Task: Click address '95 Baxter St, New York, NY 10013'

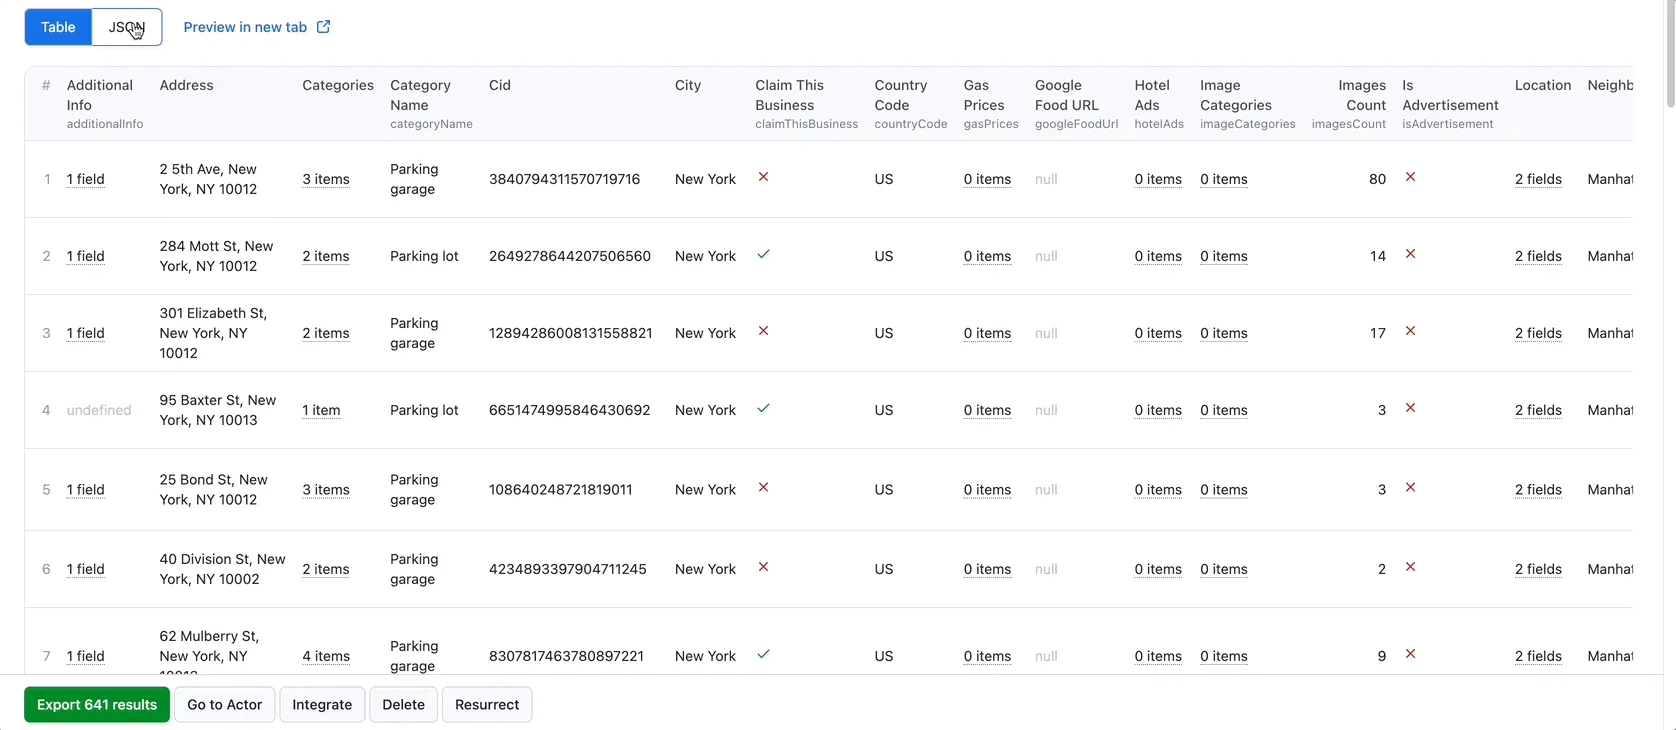Action: 218,410
